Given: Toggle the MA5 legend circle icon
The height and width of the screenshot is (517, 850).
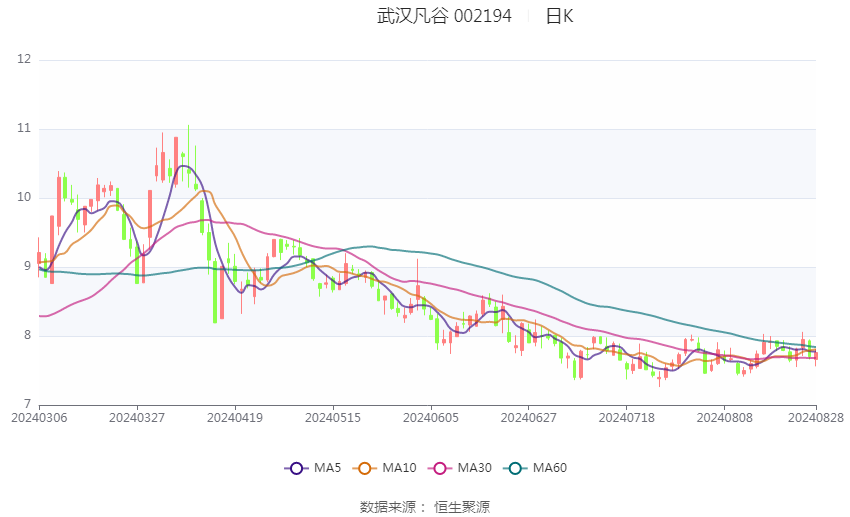Looking at the screenshot, I should [297, 468].
